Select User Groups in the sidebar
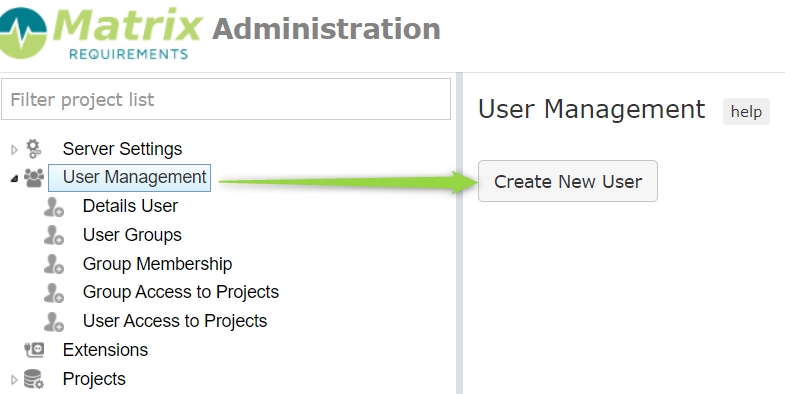The width and height of the screenshot is (785, 394). (x=132, y=235)
